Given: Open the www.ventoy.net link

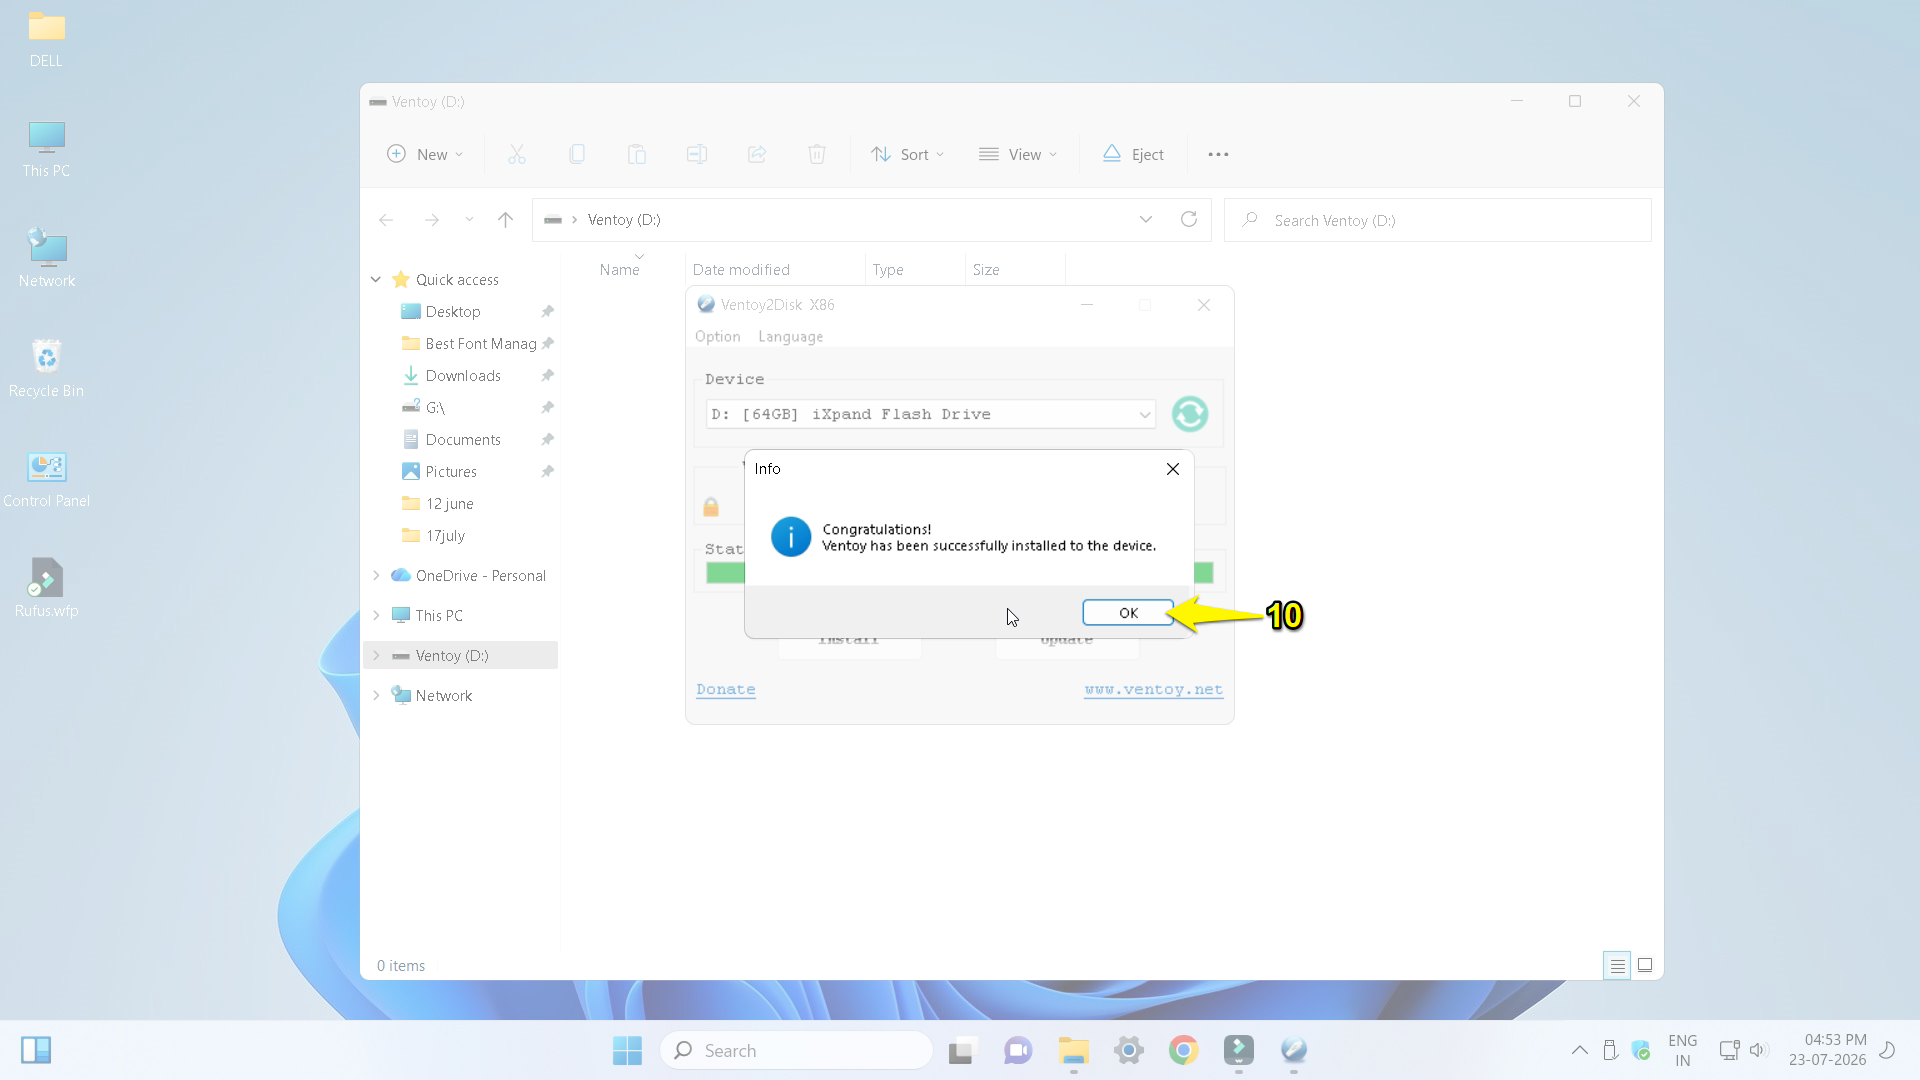Looking at the screenshot, I should click(1153, 690).
